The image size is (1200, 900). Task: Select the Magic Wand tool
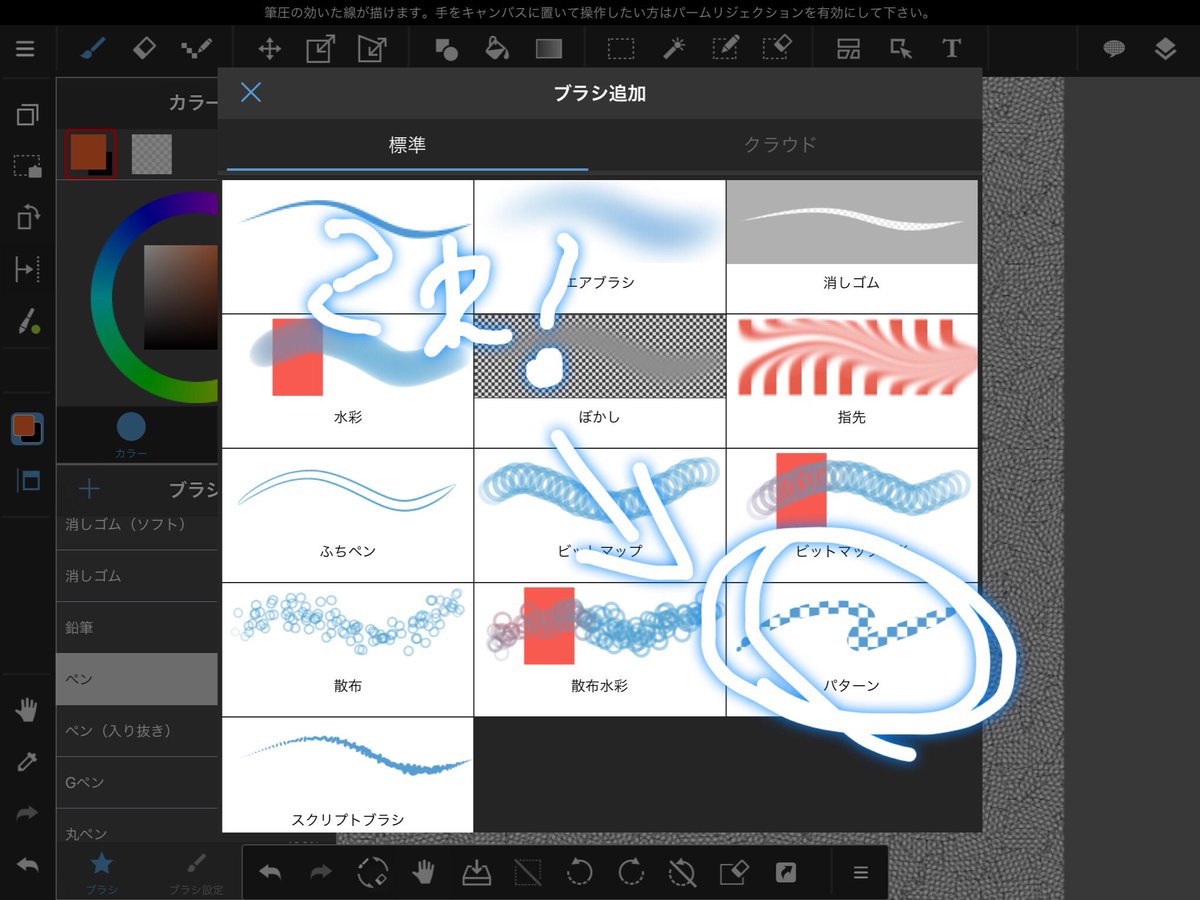[x=675, y=48]
